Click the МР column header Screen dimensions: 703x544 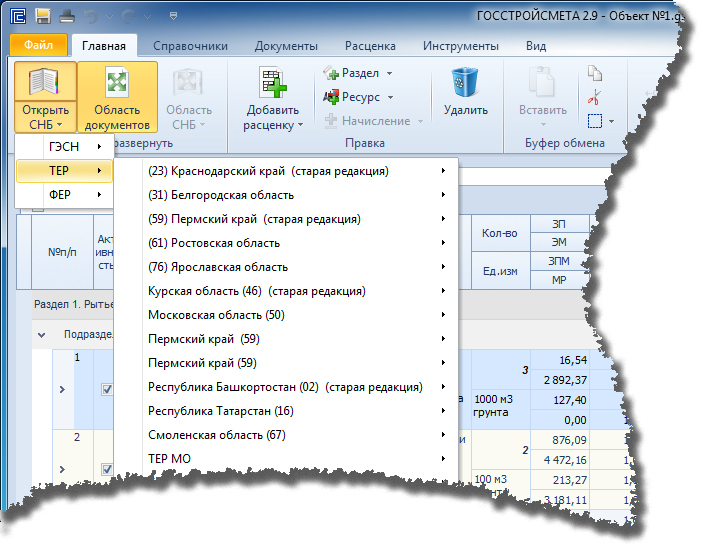pyautogui.click(x=559, y=280)
